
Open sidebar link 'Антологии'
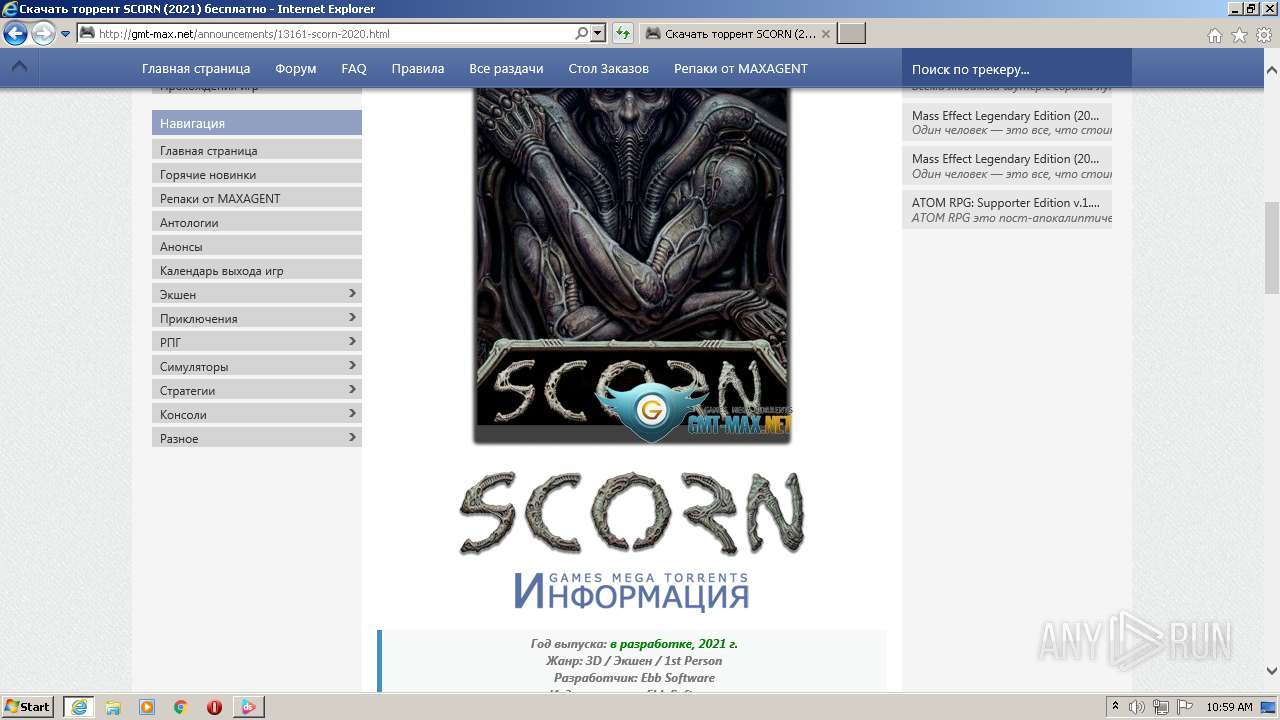click(x=257, y=222)
